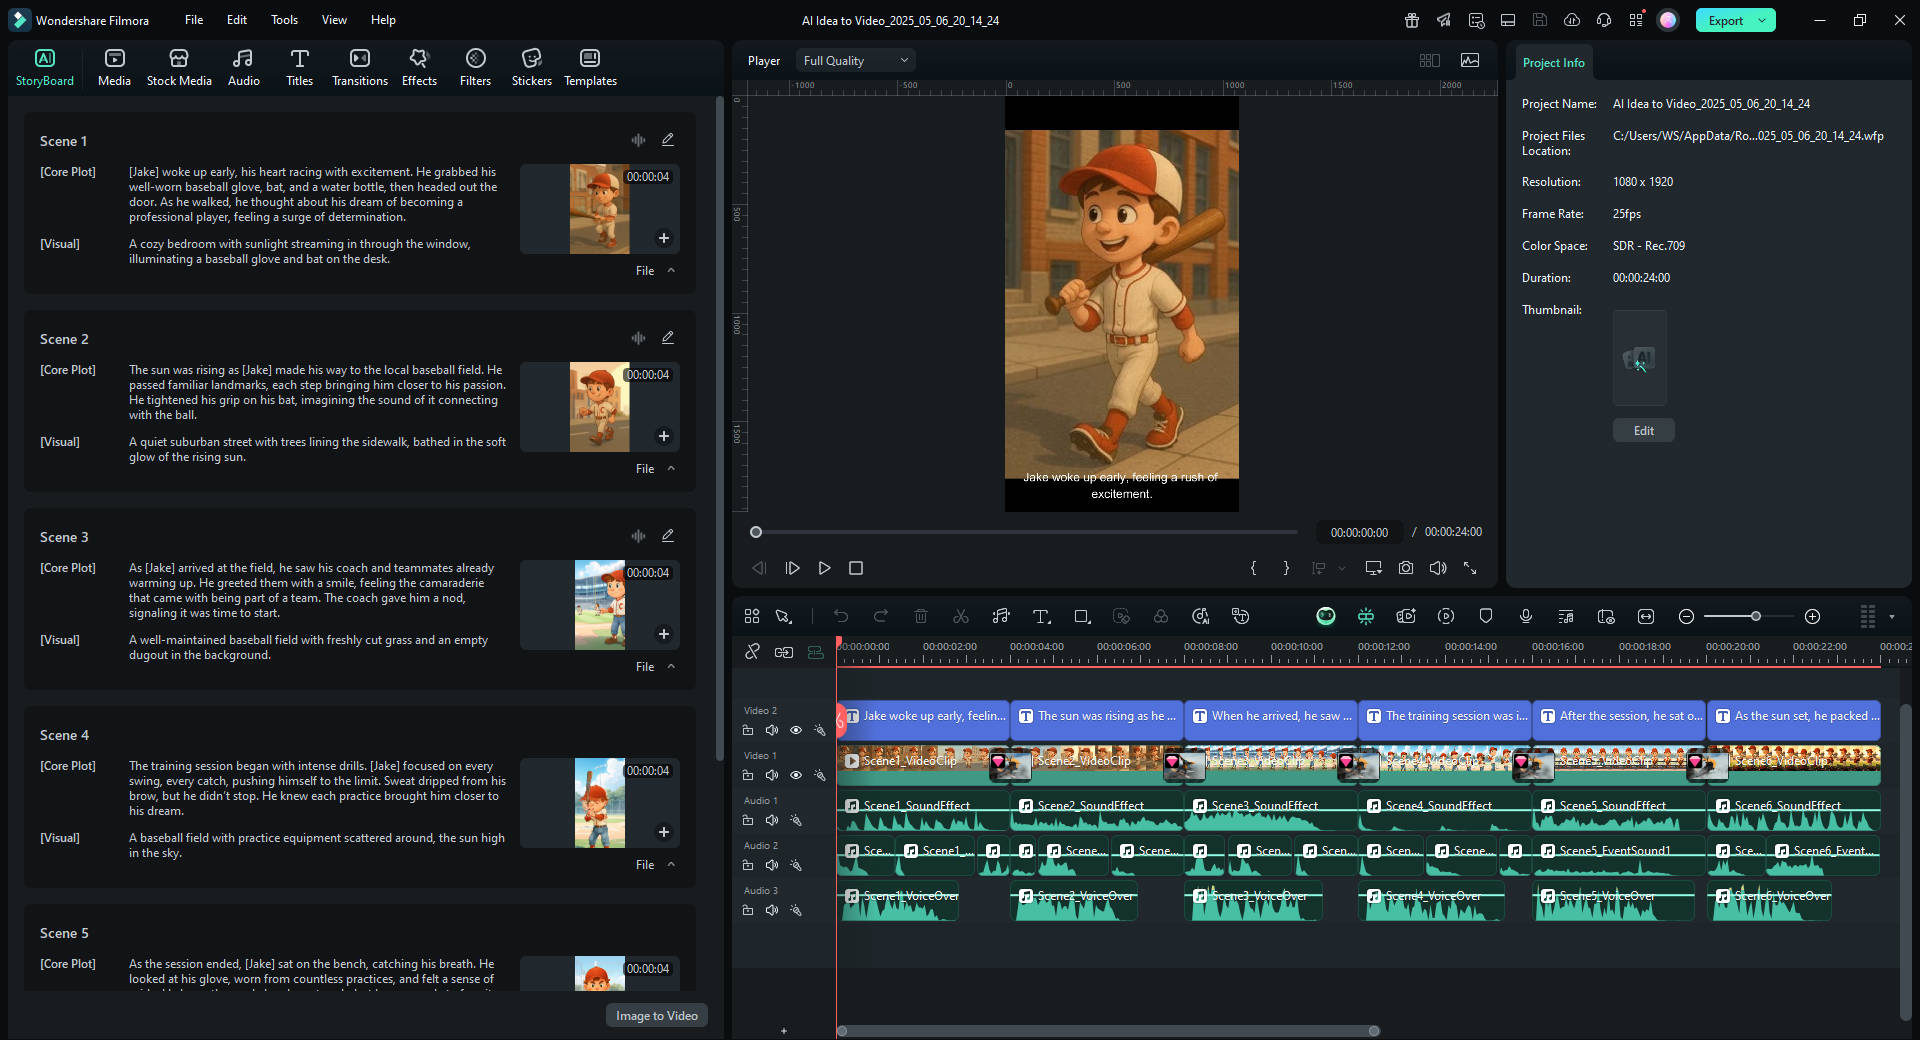Click the Transitions toolbar icon
1920x1040 pixels.
(359, 67)
